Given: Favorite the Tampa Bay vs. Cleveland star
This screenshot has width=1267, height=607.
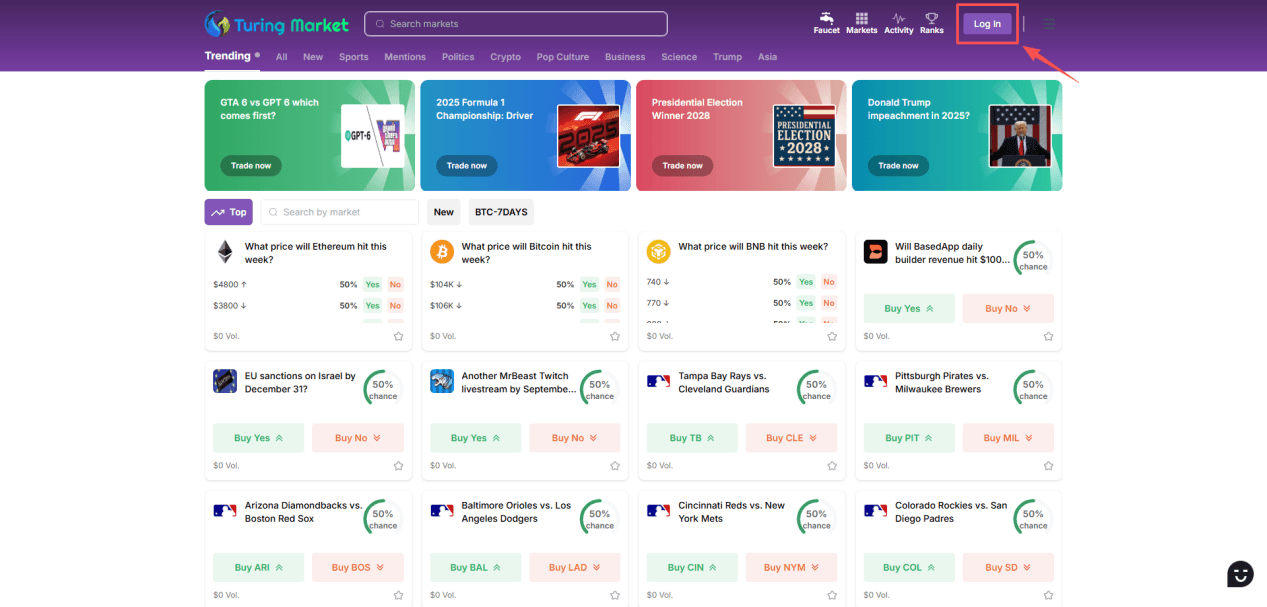Looking at the screenshot, I should tap(832, 466).
